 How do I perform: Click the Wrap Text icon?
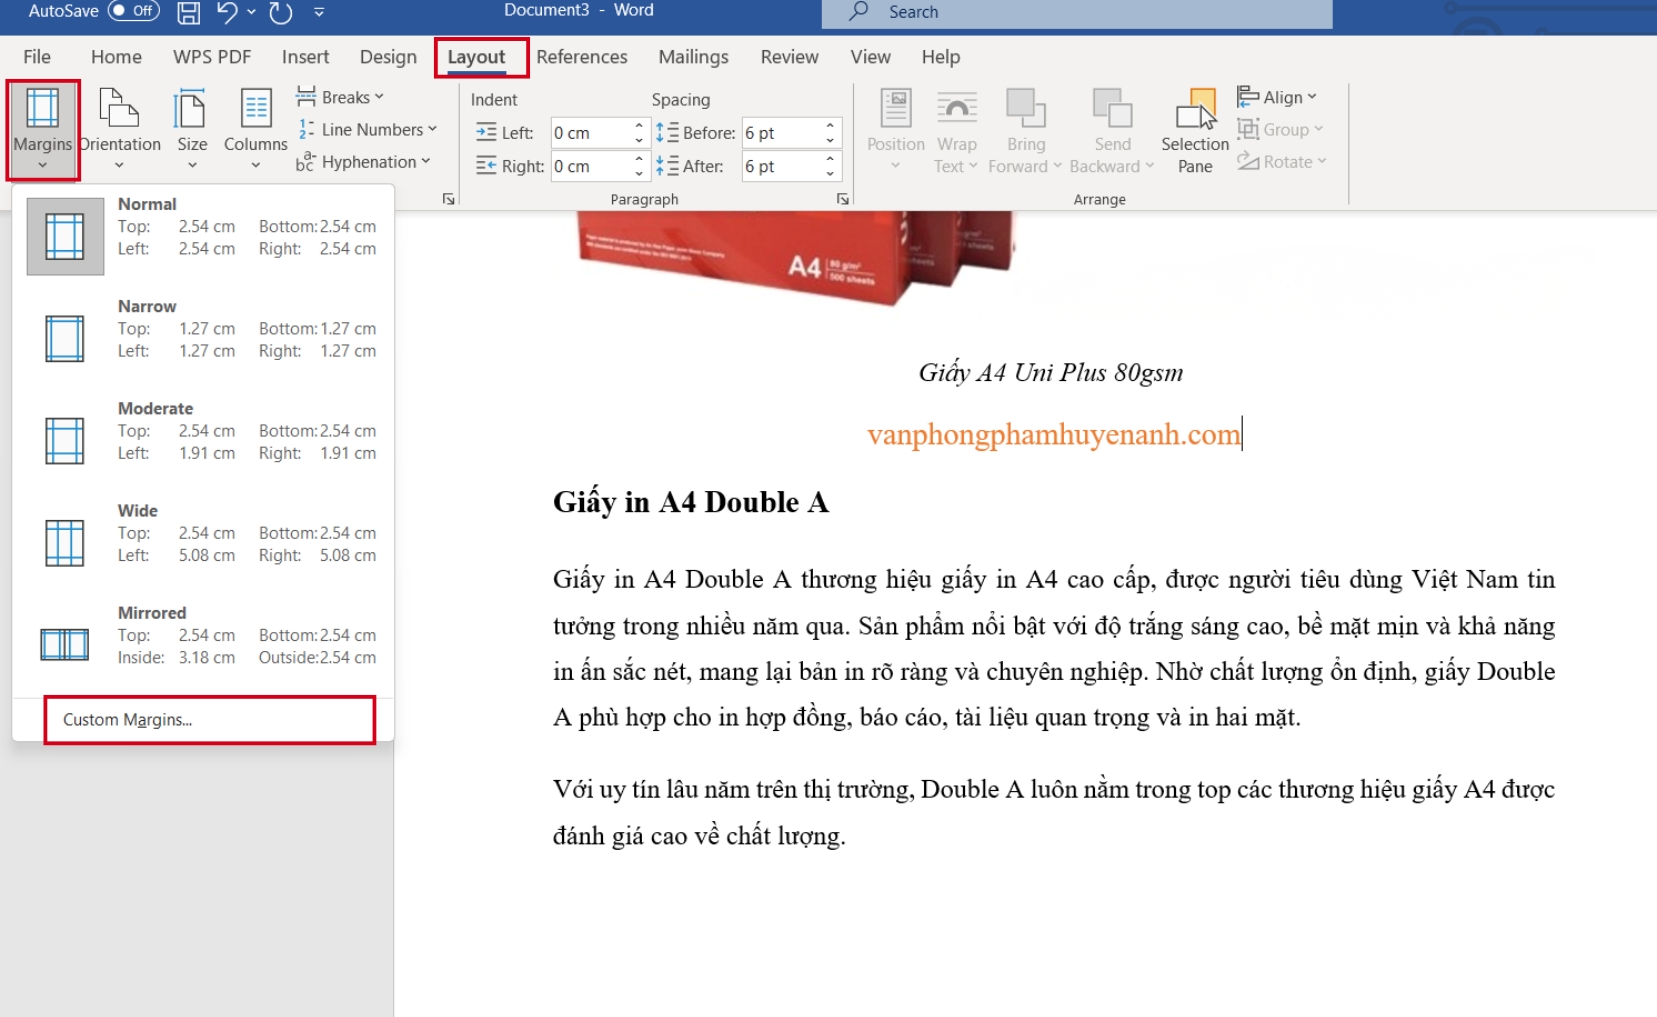coord(957,108)
